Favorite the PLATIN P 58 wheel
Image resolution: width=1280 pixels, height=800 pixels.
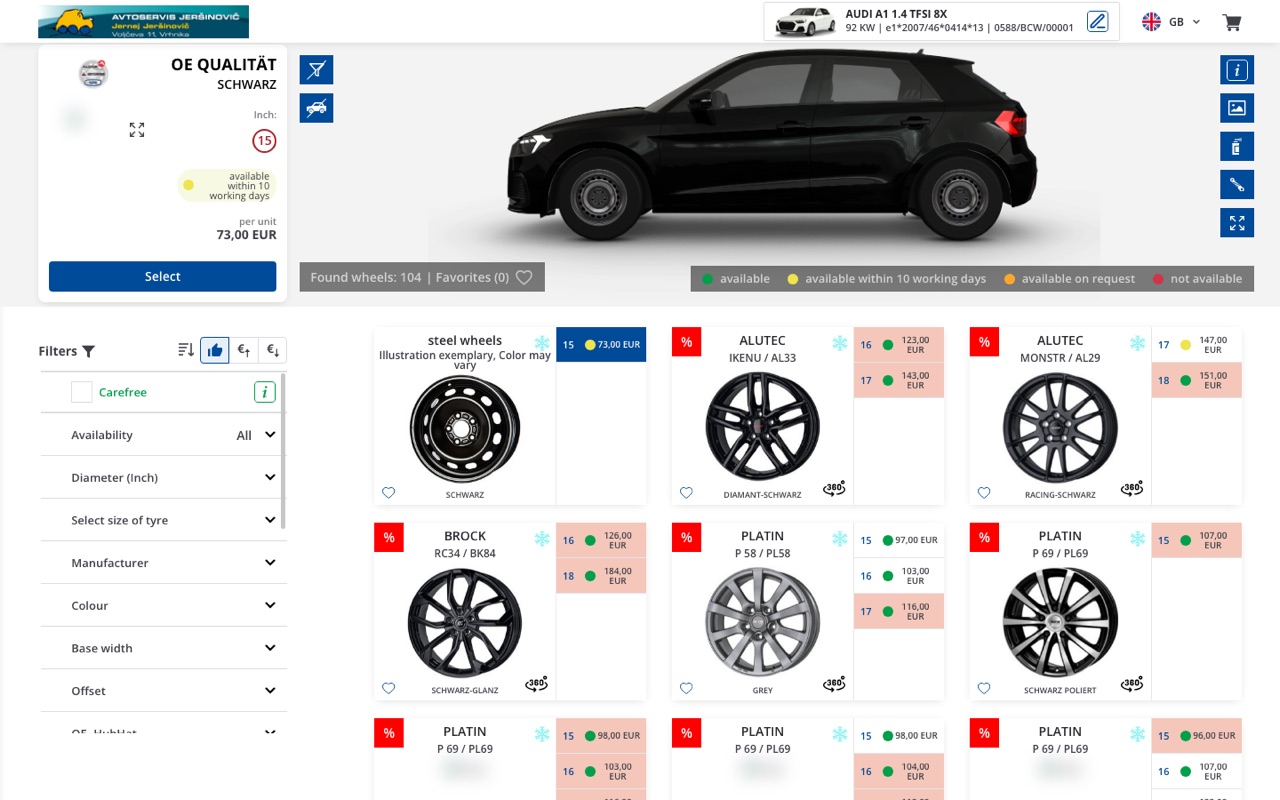(x=686, y=688)
